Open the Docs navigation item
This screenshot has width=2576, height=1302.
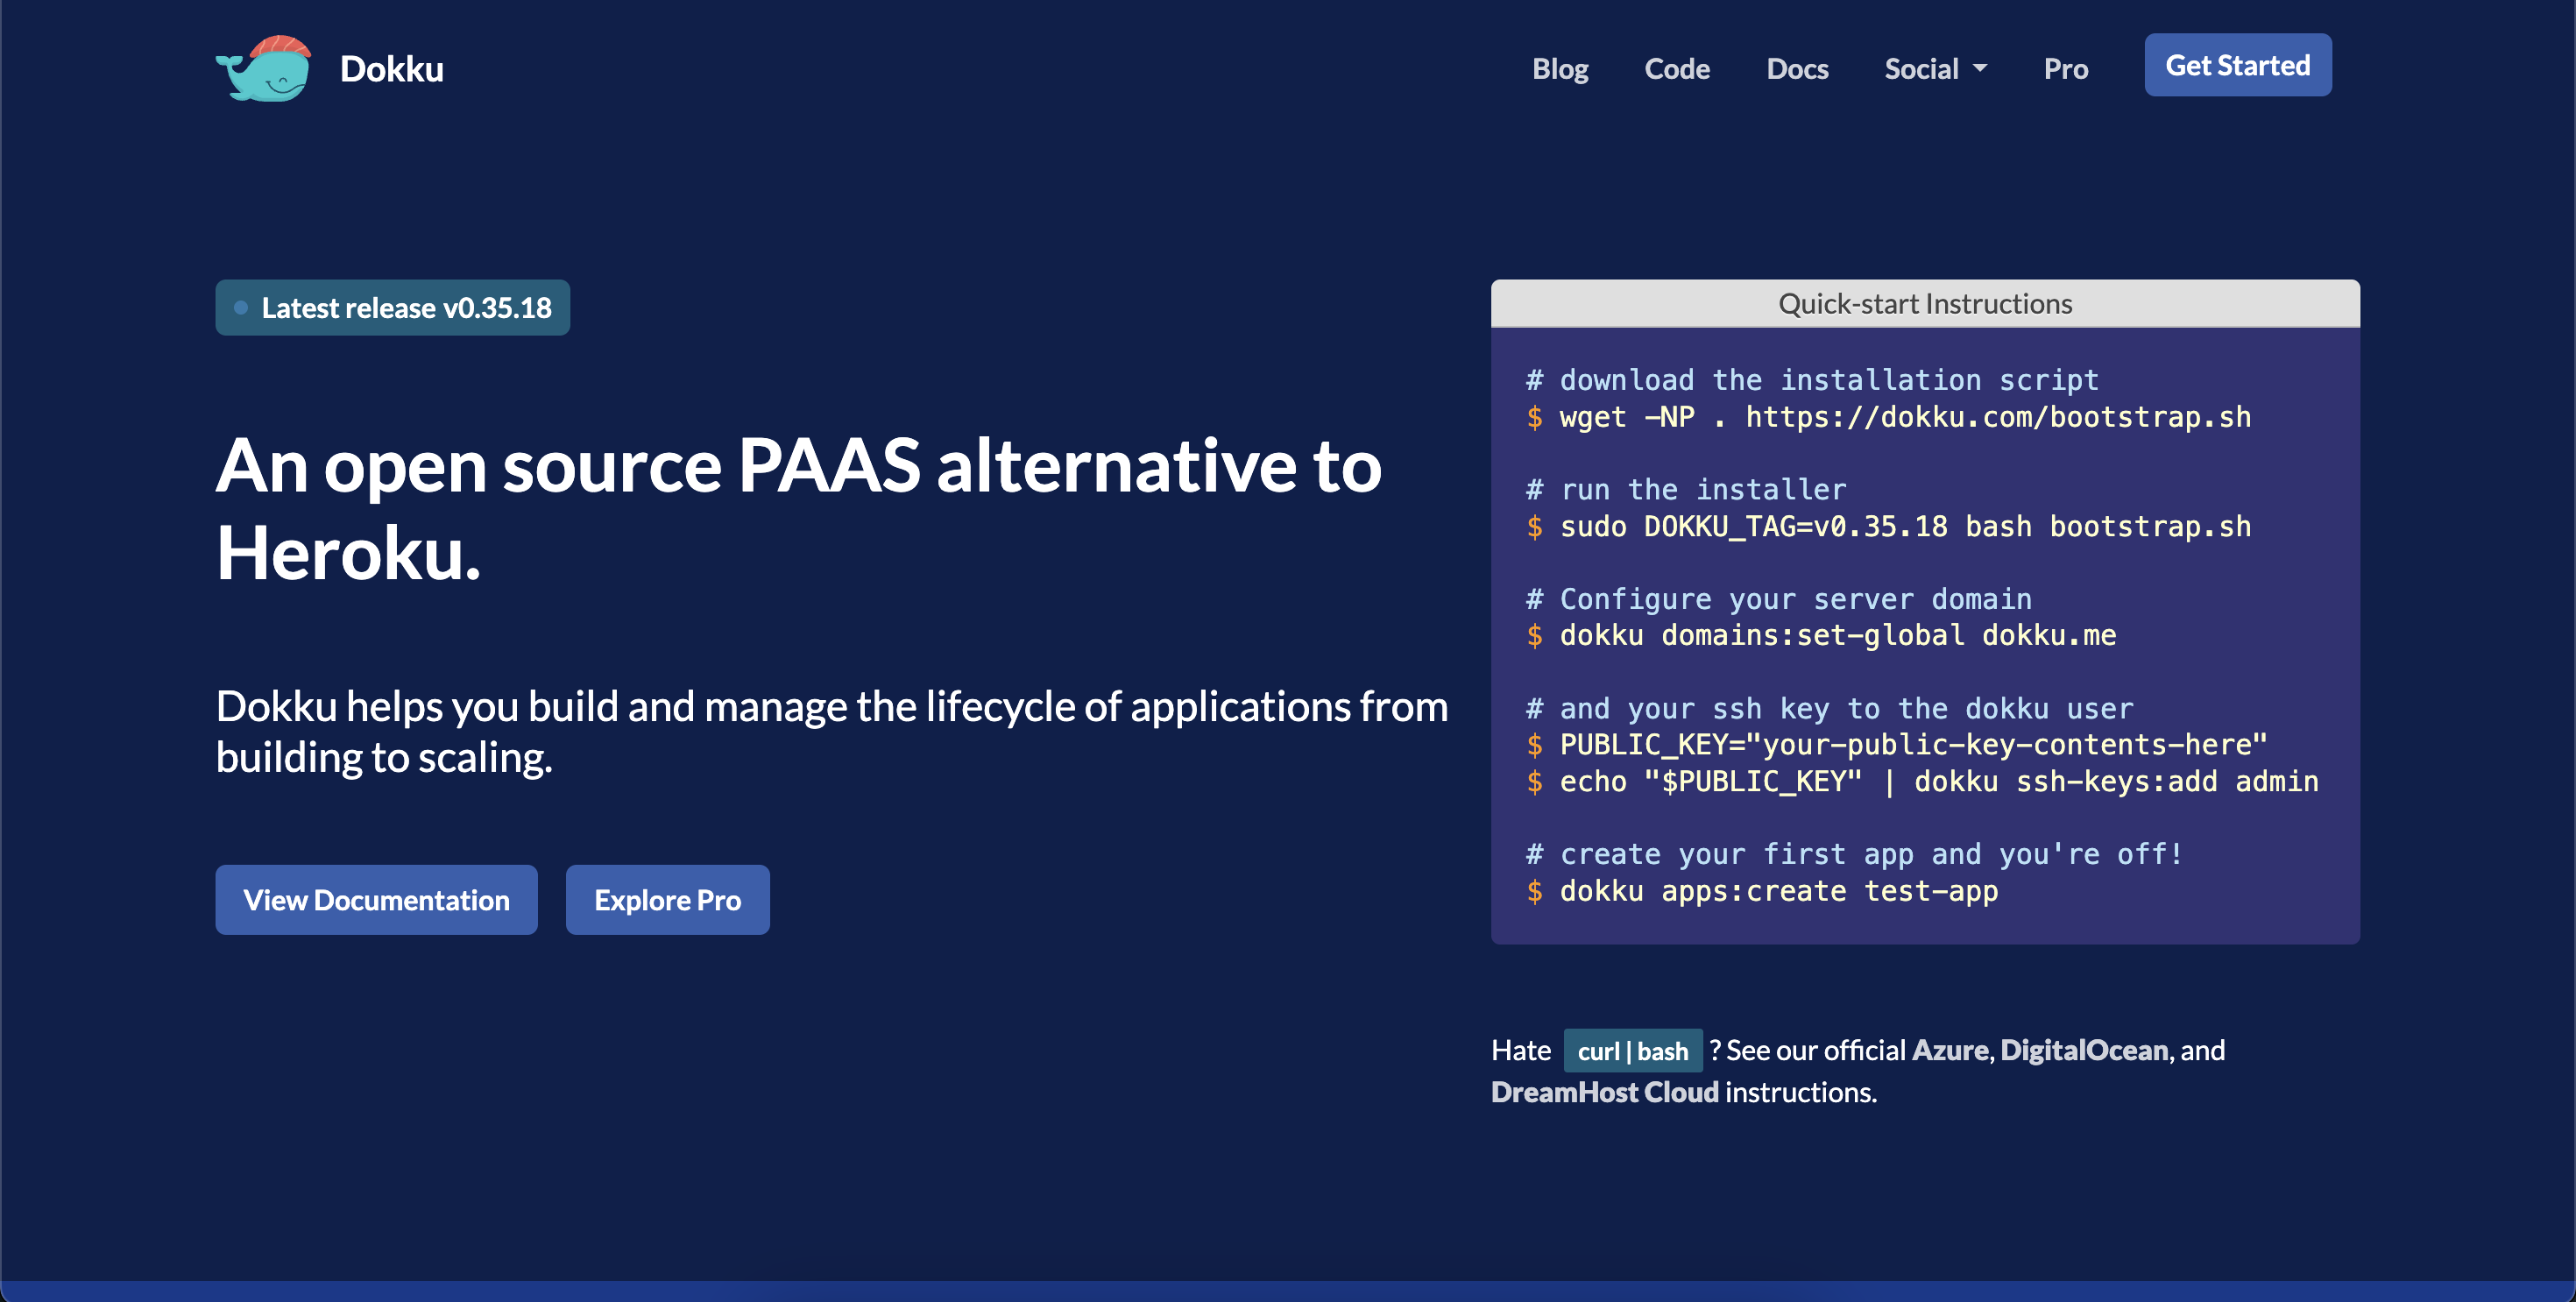click(x=1797, y=69)
